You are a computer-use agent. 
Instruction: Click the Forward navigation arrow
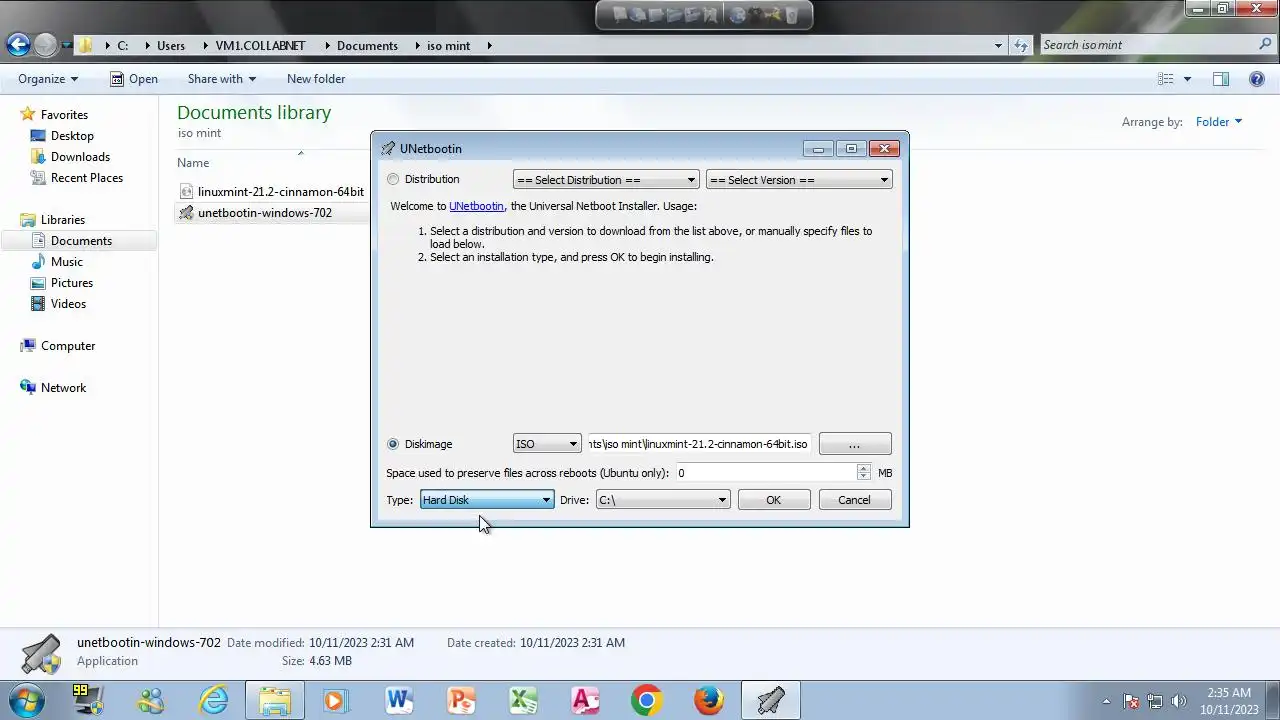pos(46,44)
